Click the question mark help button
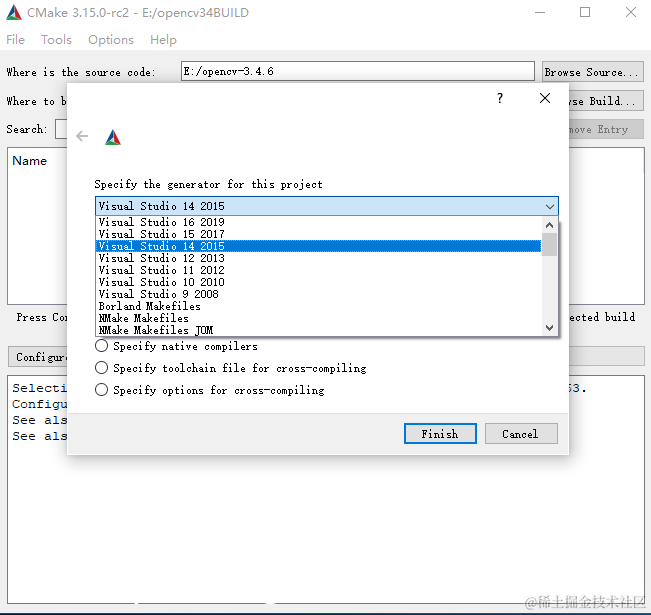This screenshot has height=615, width=651. pyautogui.click(x=500, y=98)
